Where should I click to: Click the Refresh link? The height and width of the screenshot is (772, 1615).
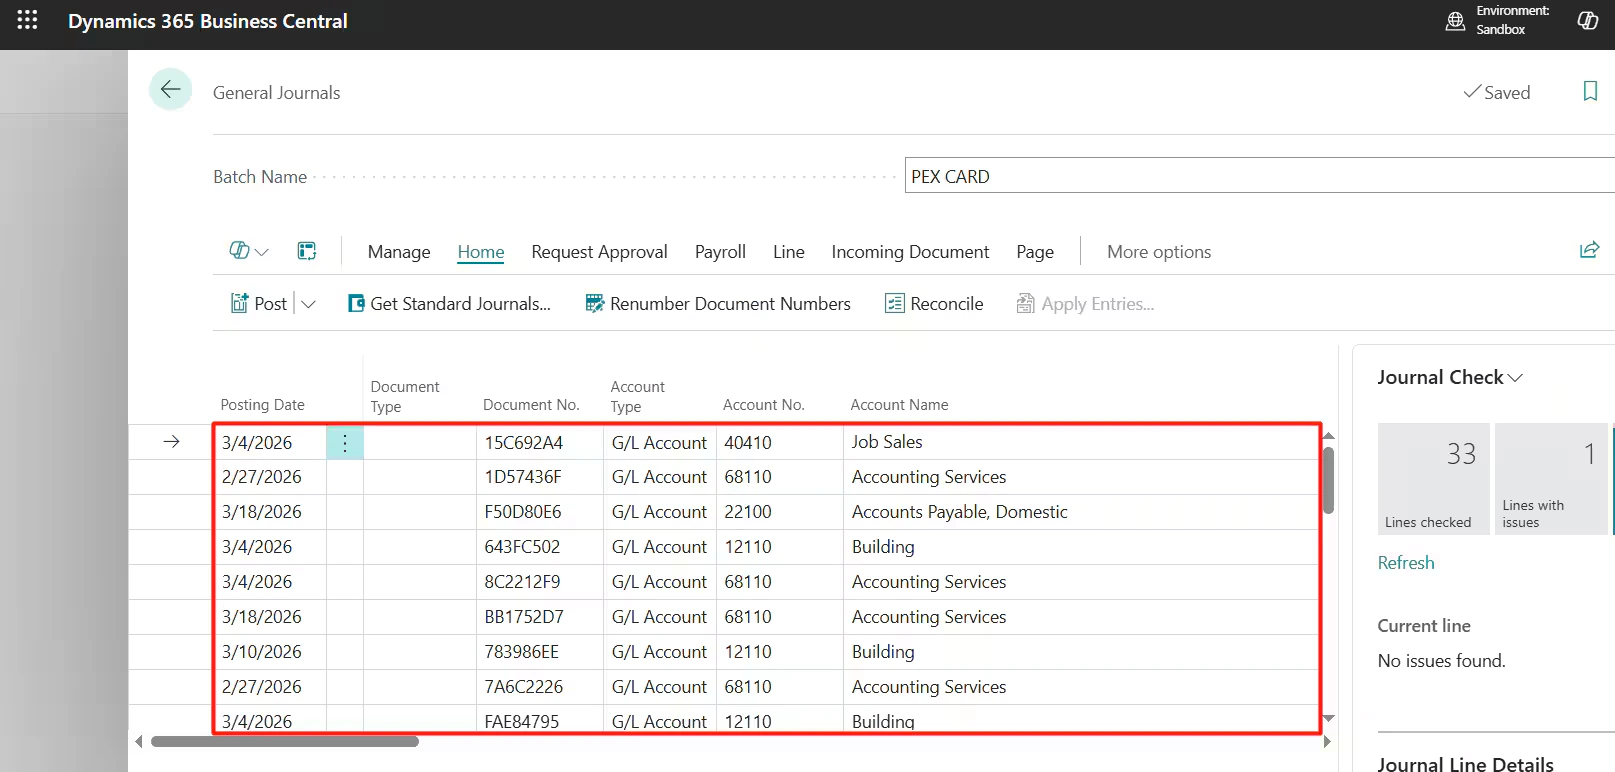coord(1406,563)
